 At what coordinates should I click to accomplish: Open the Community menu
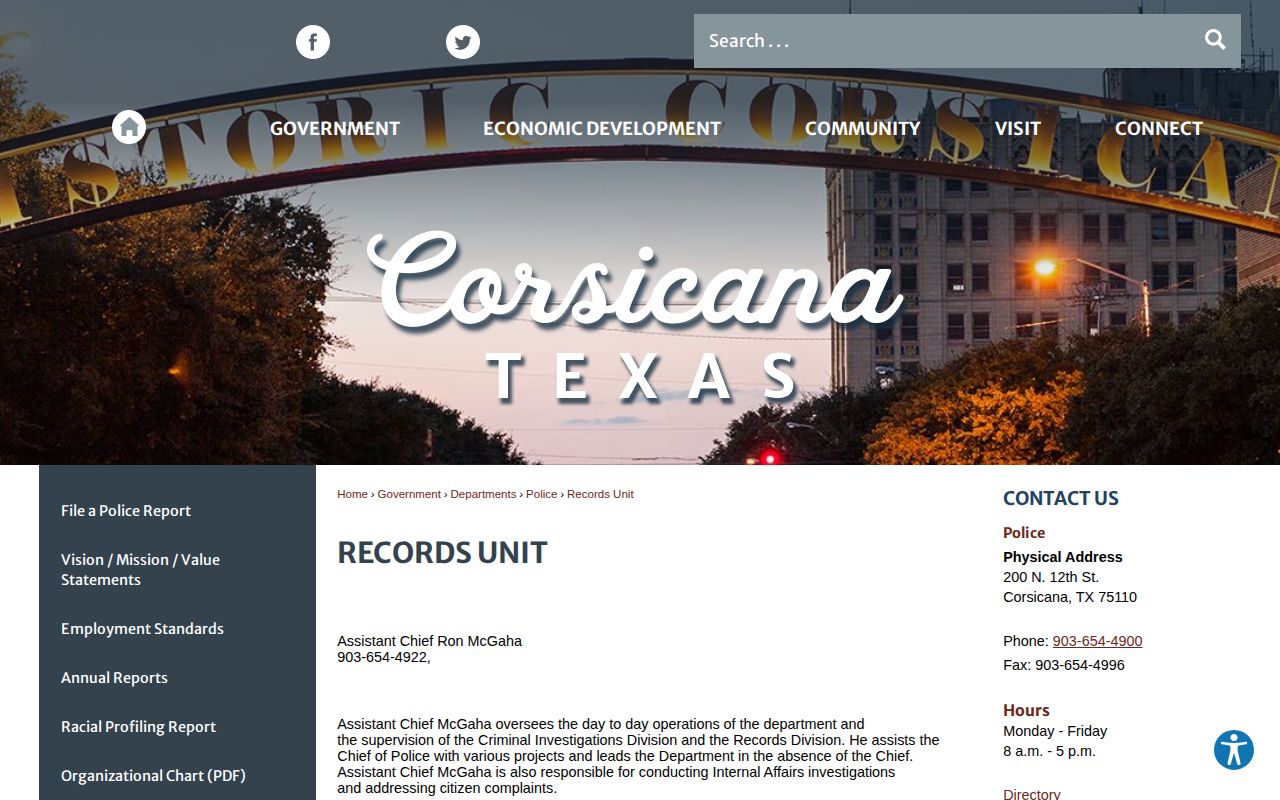862,128
